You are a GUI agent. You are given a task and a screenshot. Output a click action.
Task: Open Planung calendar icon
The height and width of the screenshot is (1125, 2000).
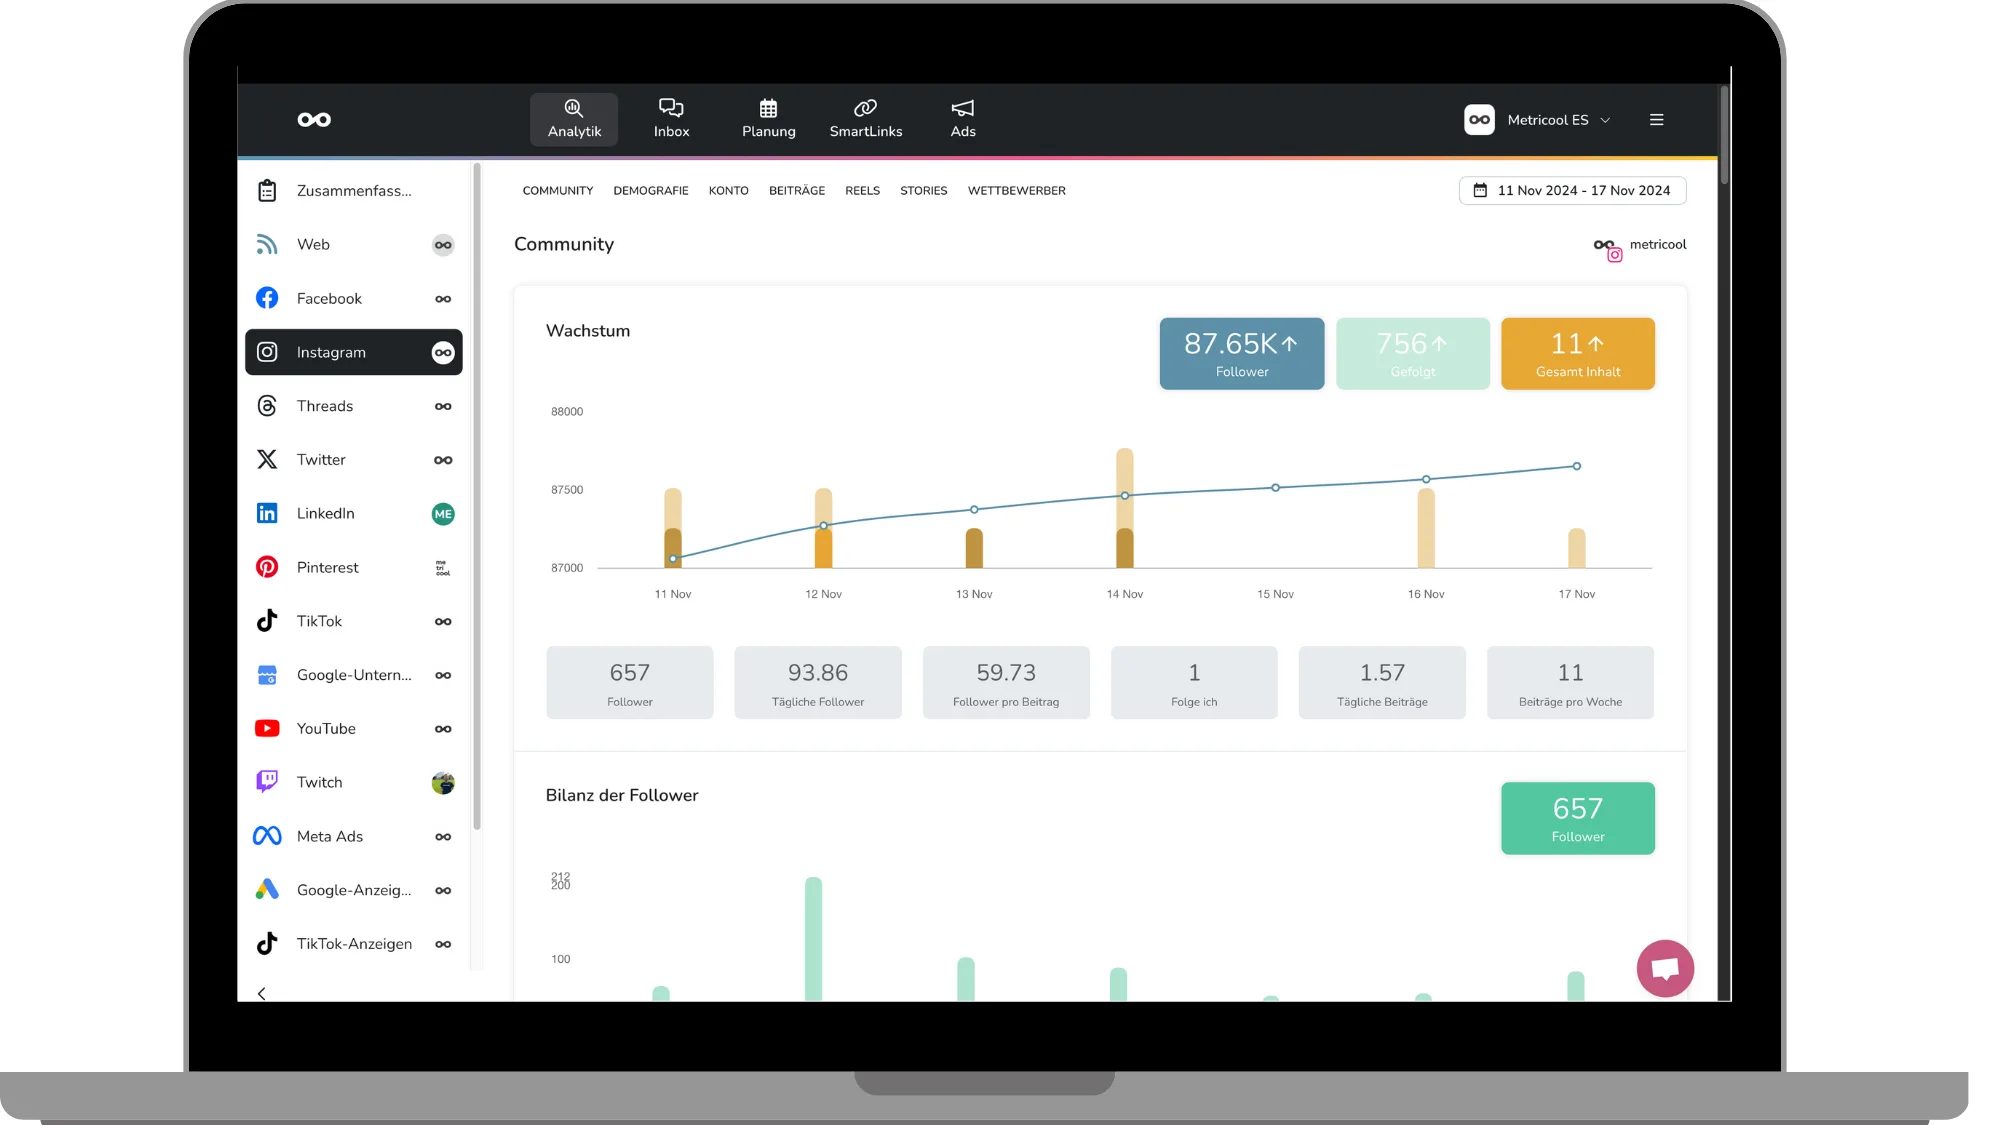768,119
